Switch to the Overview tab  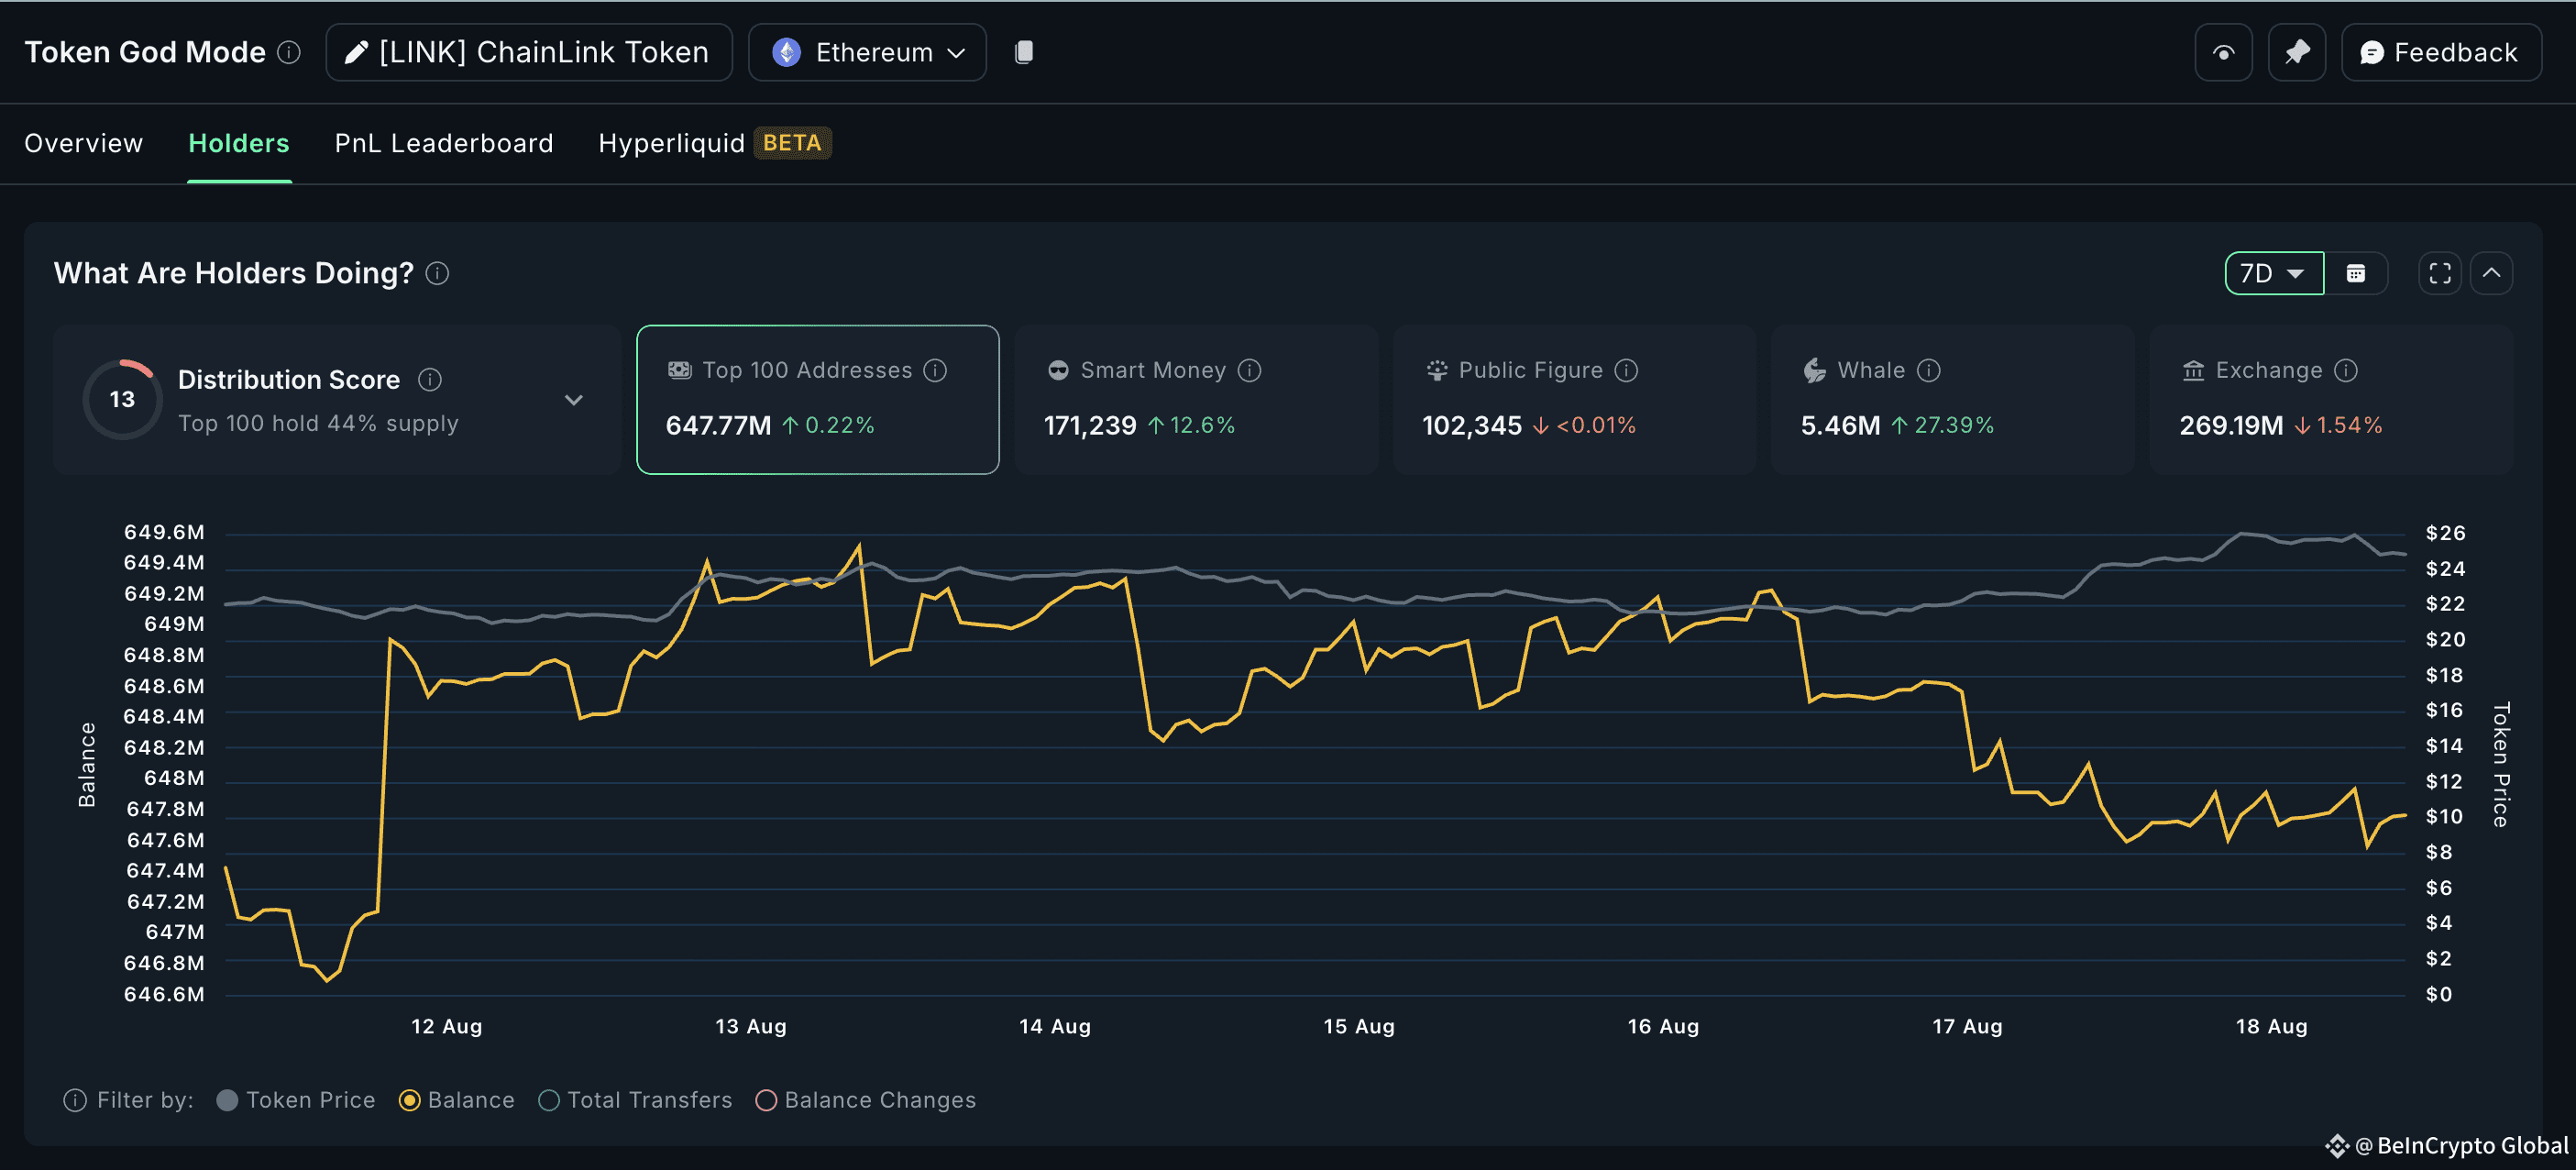point(84,143)
